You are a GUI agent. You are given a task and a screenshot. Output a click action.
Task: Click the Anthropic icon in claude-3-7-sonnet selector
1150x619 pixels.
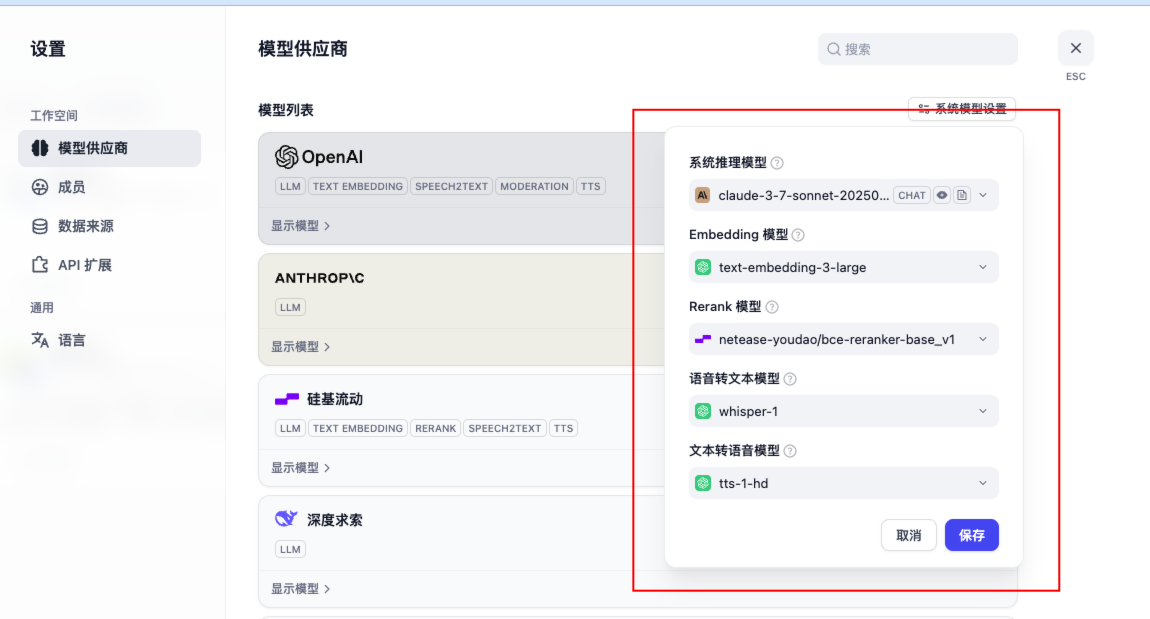tap(703, 195)
